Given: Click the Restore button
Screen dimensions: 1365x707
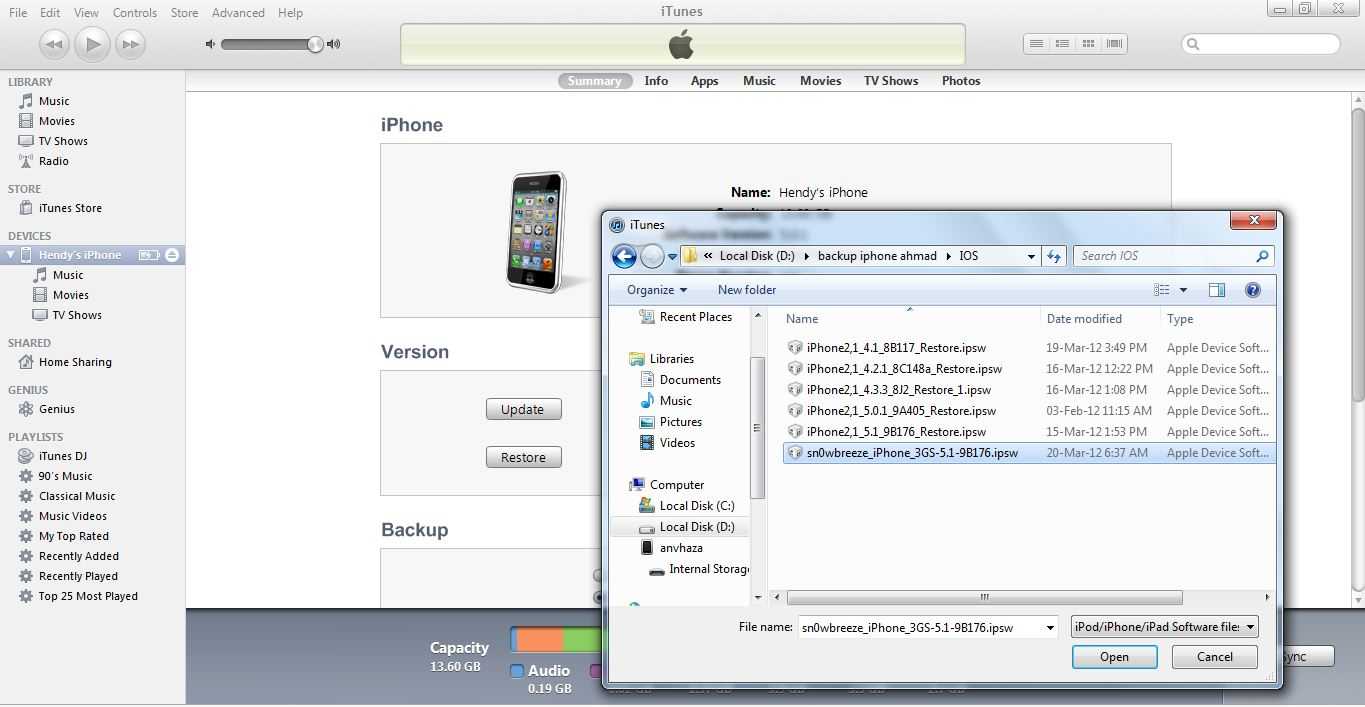Looking at the screenshot, I should [x=523, y=457].
